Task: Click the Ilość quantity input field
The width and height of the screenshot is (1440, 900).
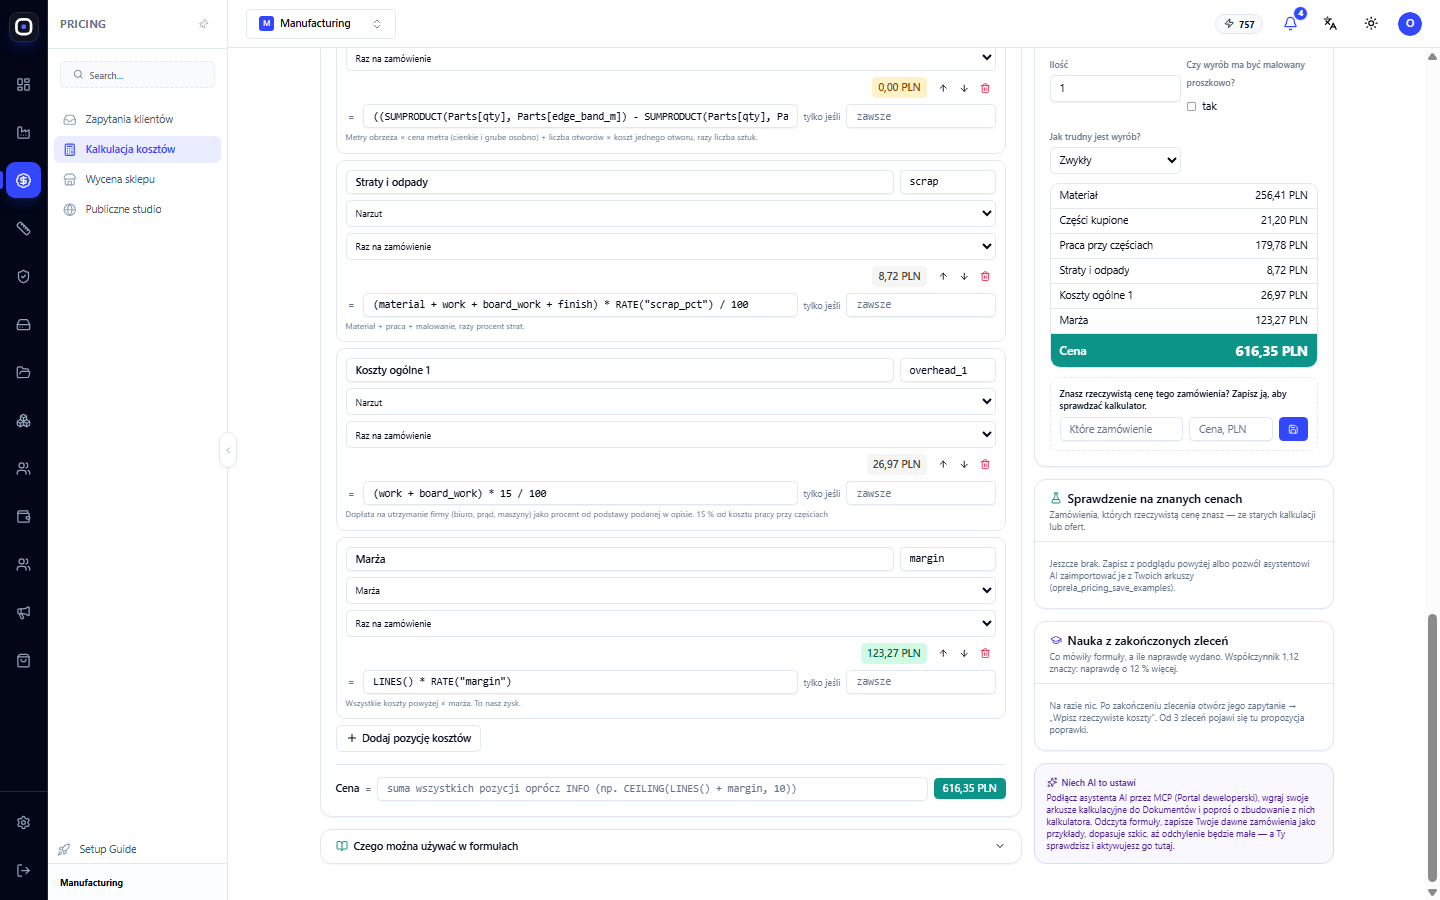Action: [1115, 88]
